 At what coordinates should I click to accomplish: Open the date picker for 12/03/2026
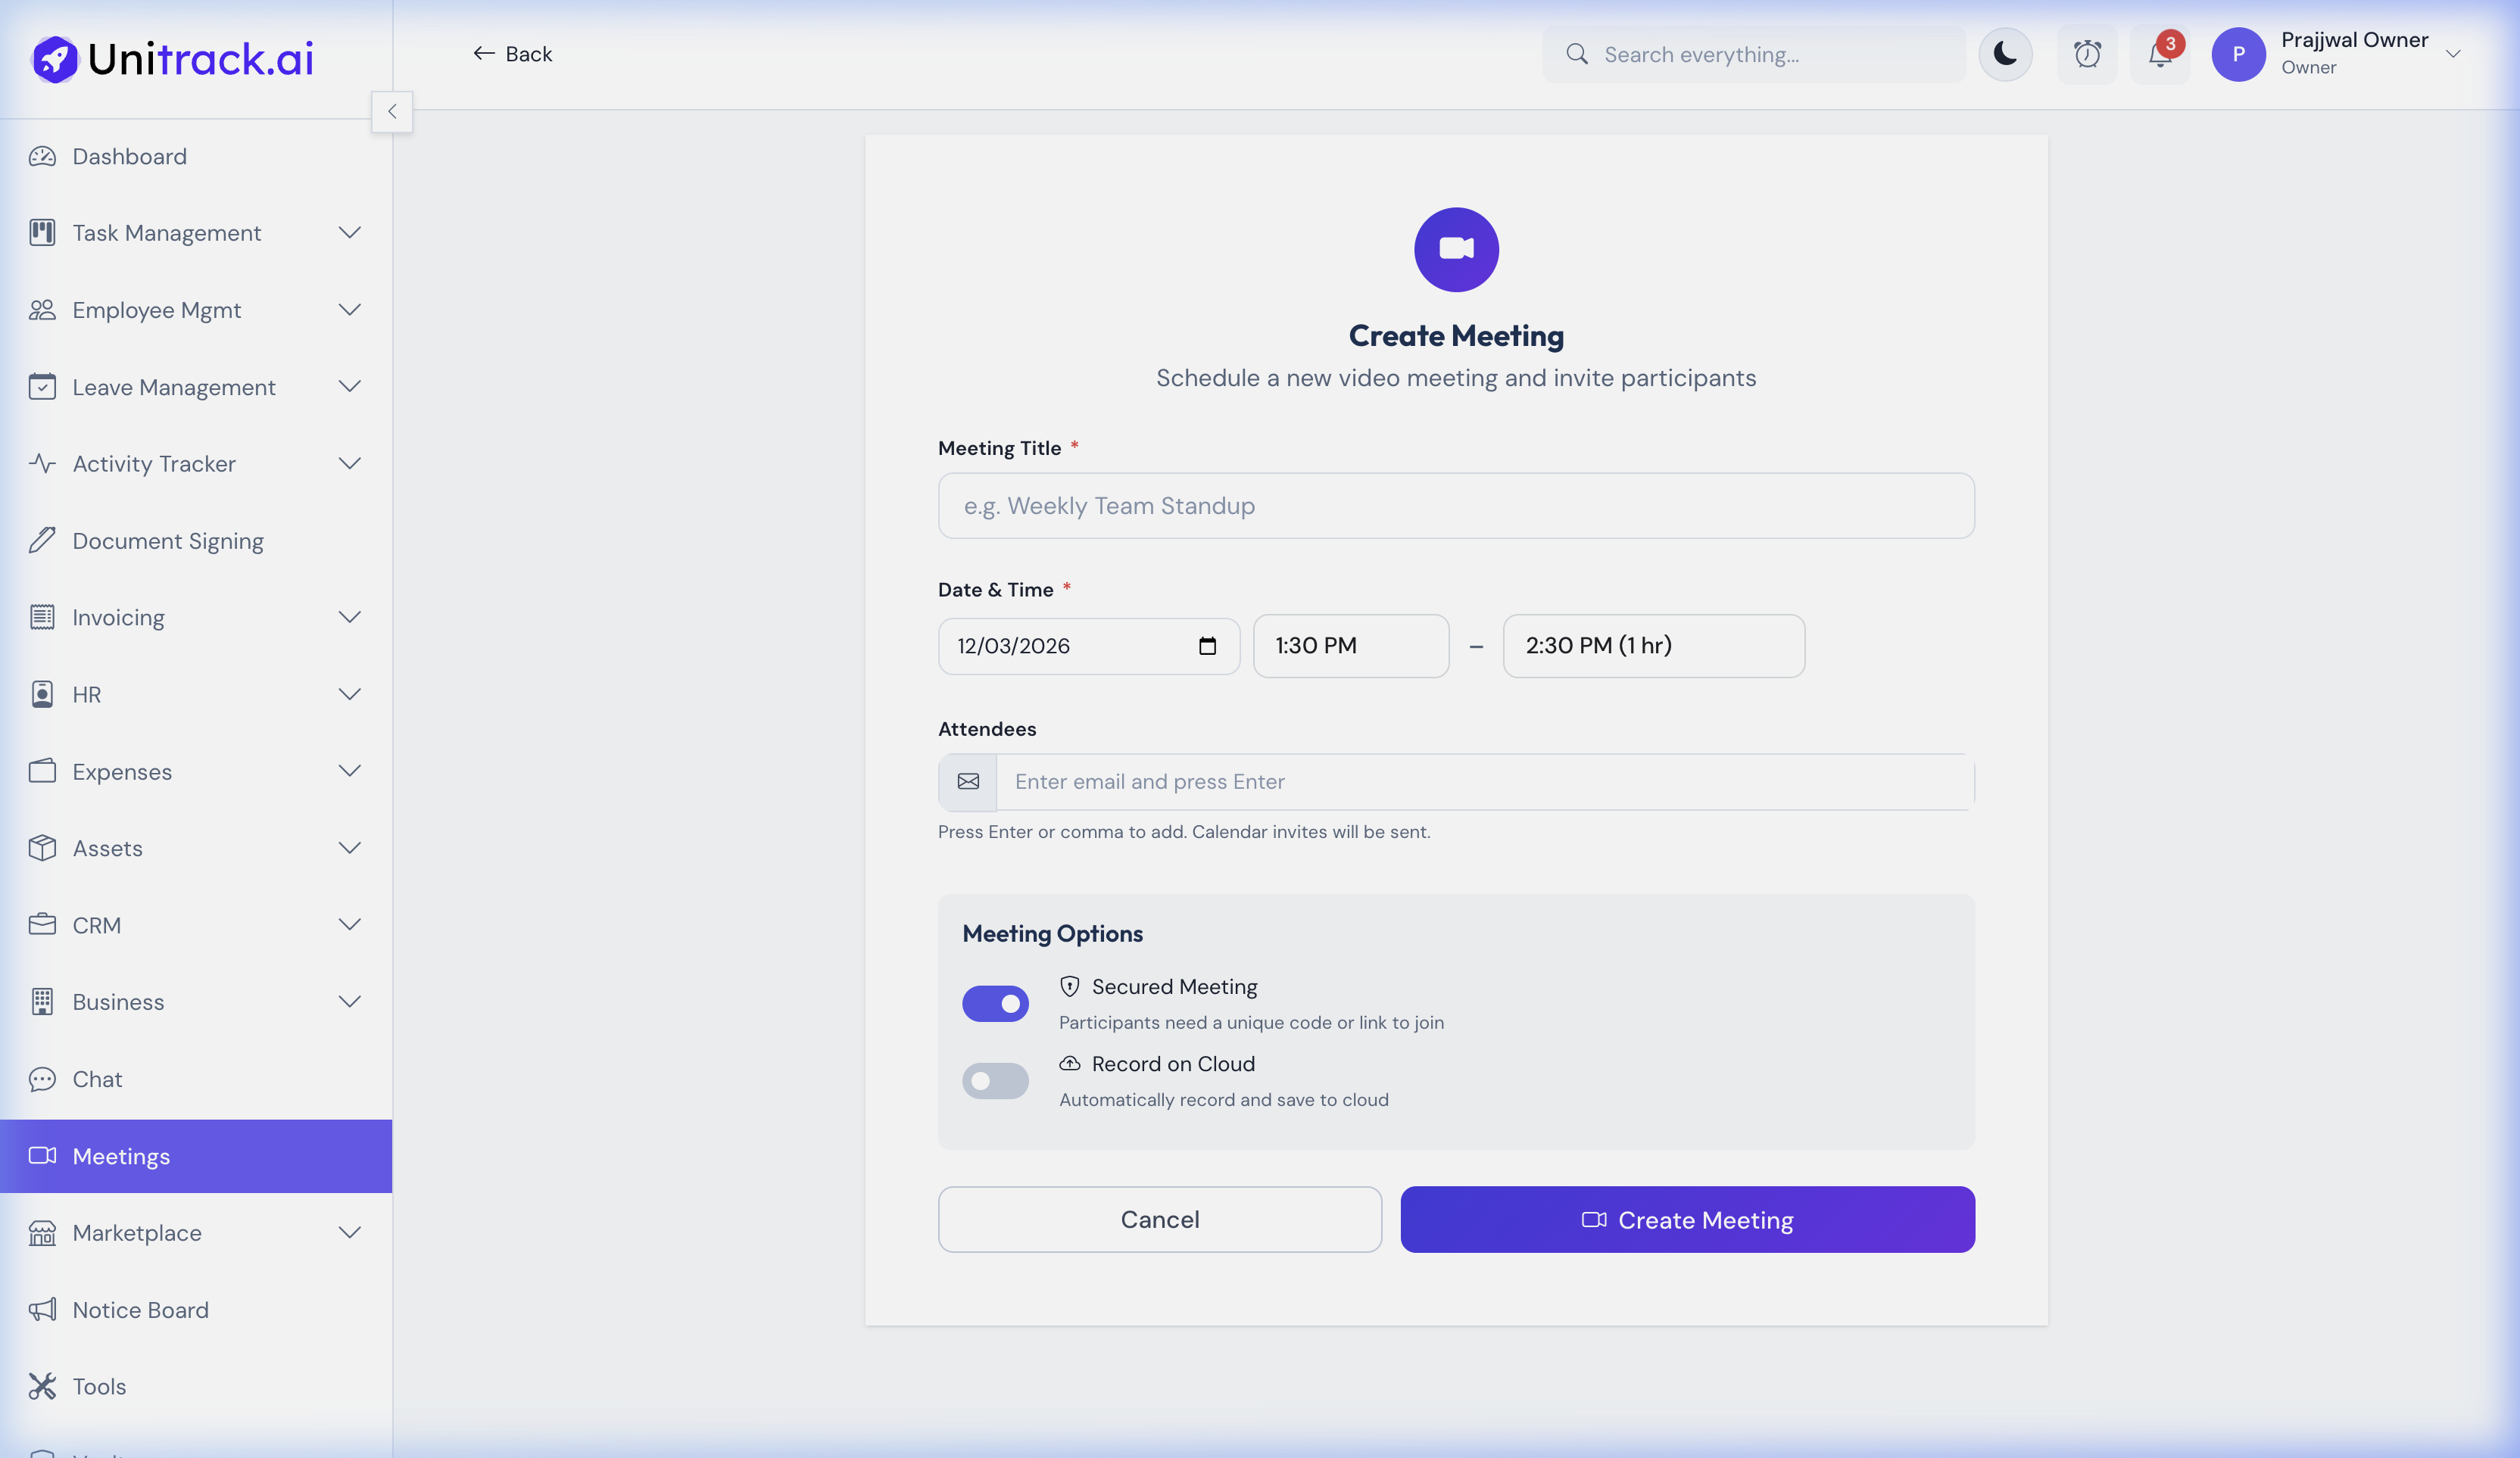pos(1206,646)
